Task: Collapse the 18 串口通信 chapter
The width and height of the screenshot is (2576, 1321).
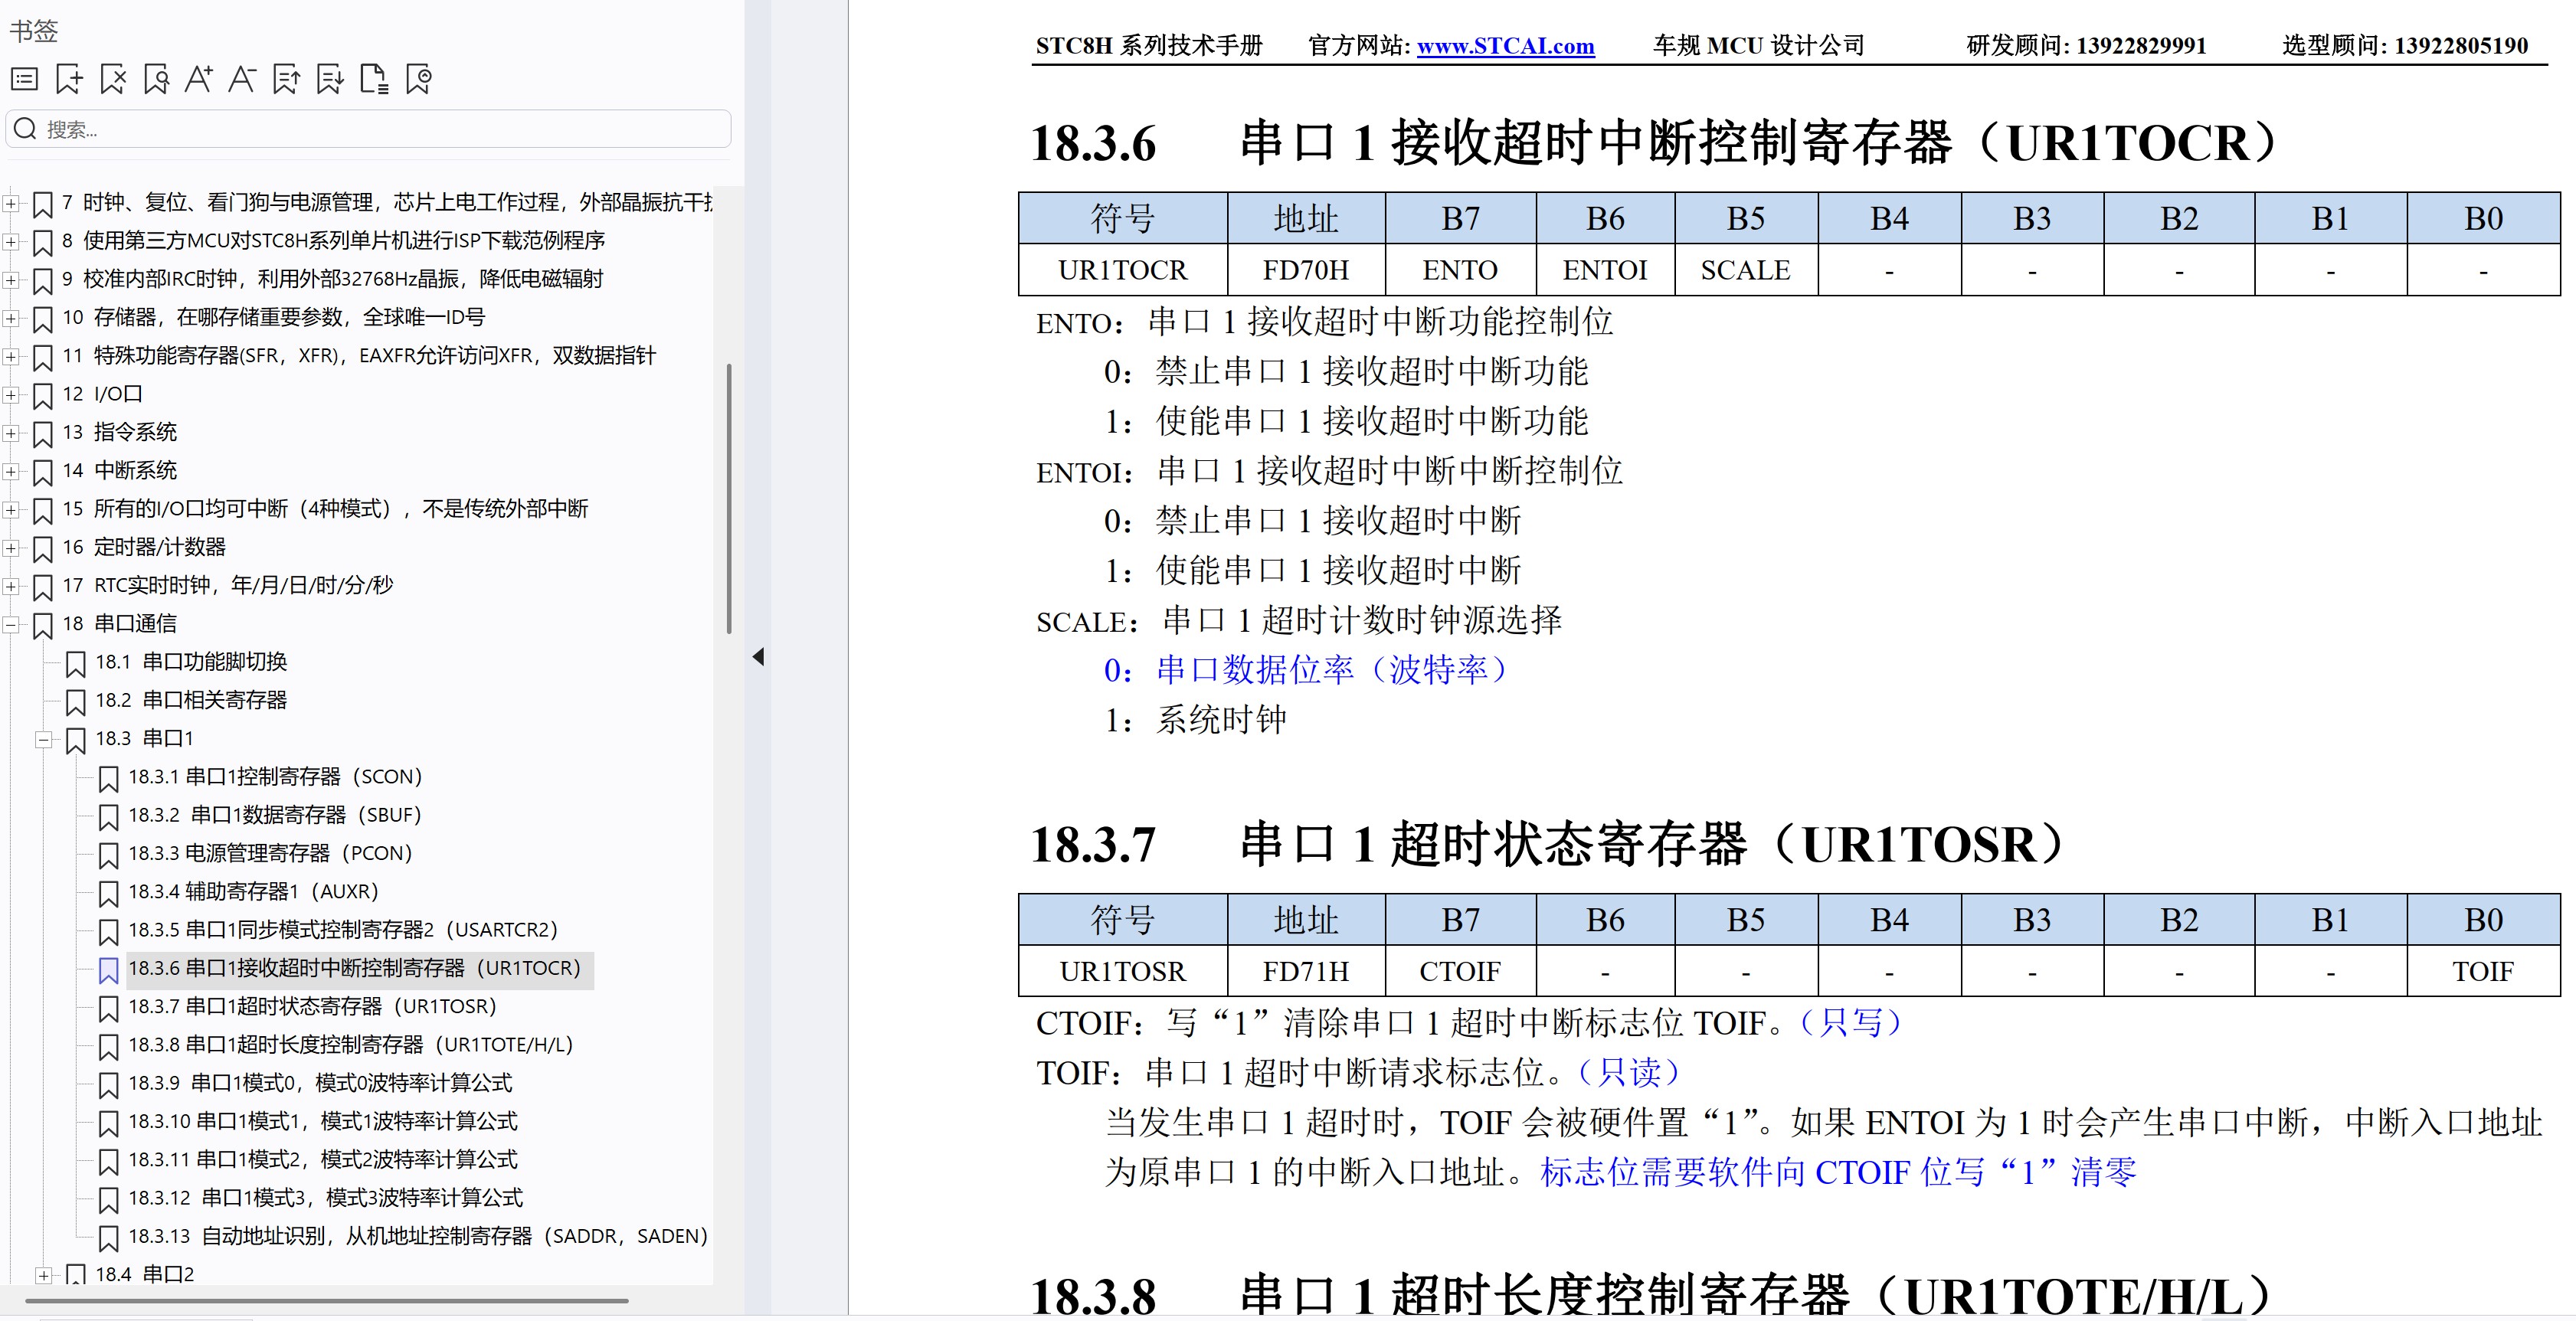Action: (11, 623)
